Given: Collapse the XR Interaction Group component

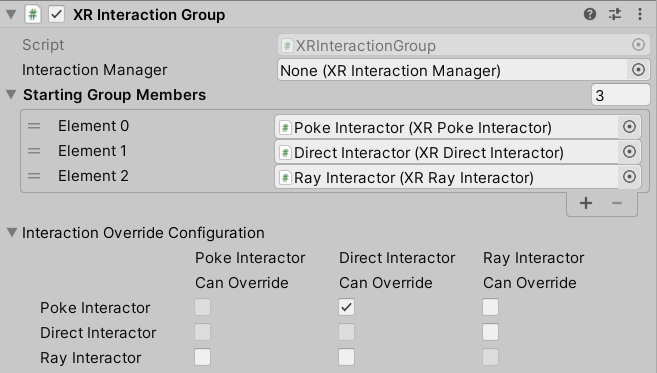Looking at the screenshot, I should click(11, 15).
